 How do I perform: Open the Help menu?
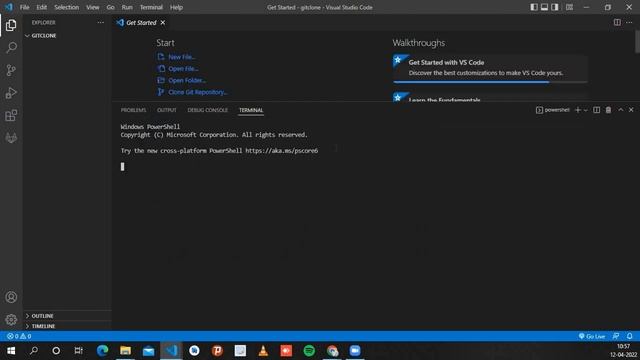176,7
